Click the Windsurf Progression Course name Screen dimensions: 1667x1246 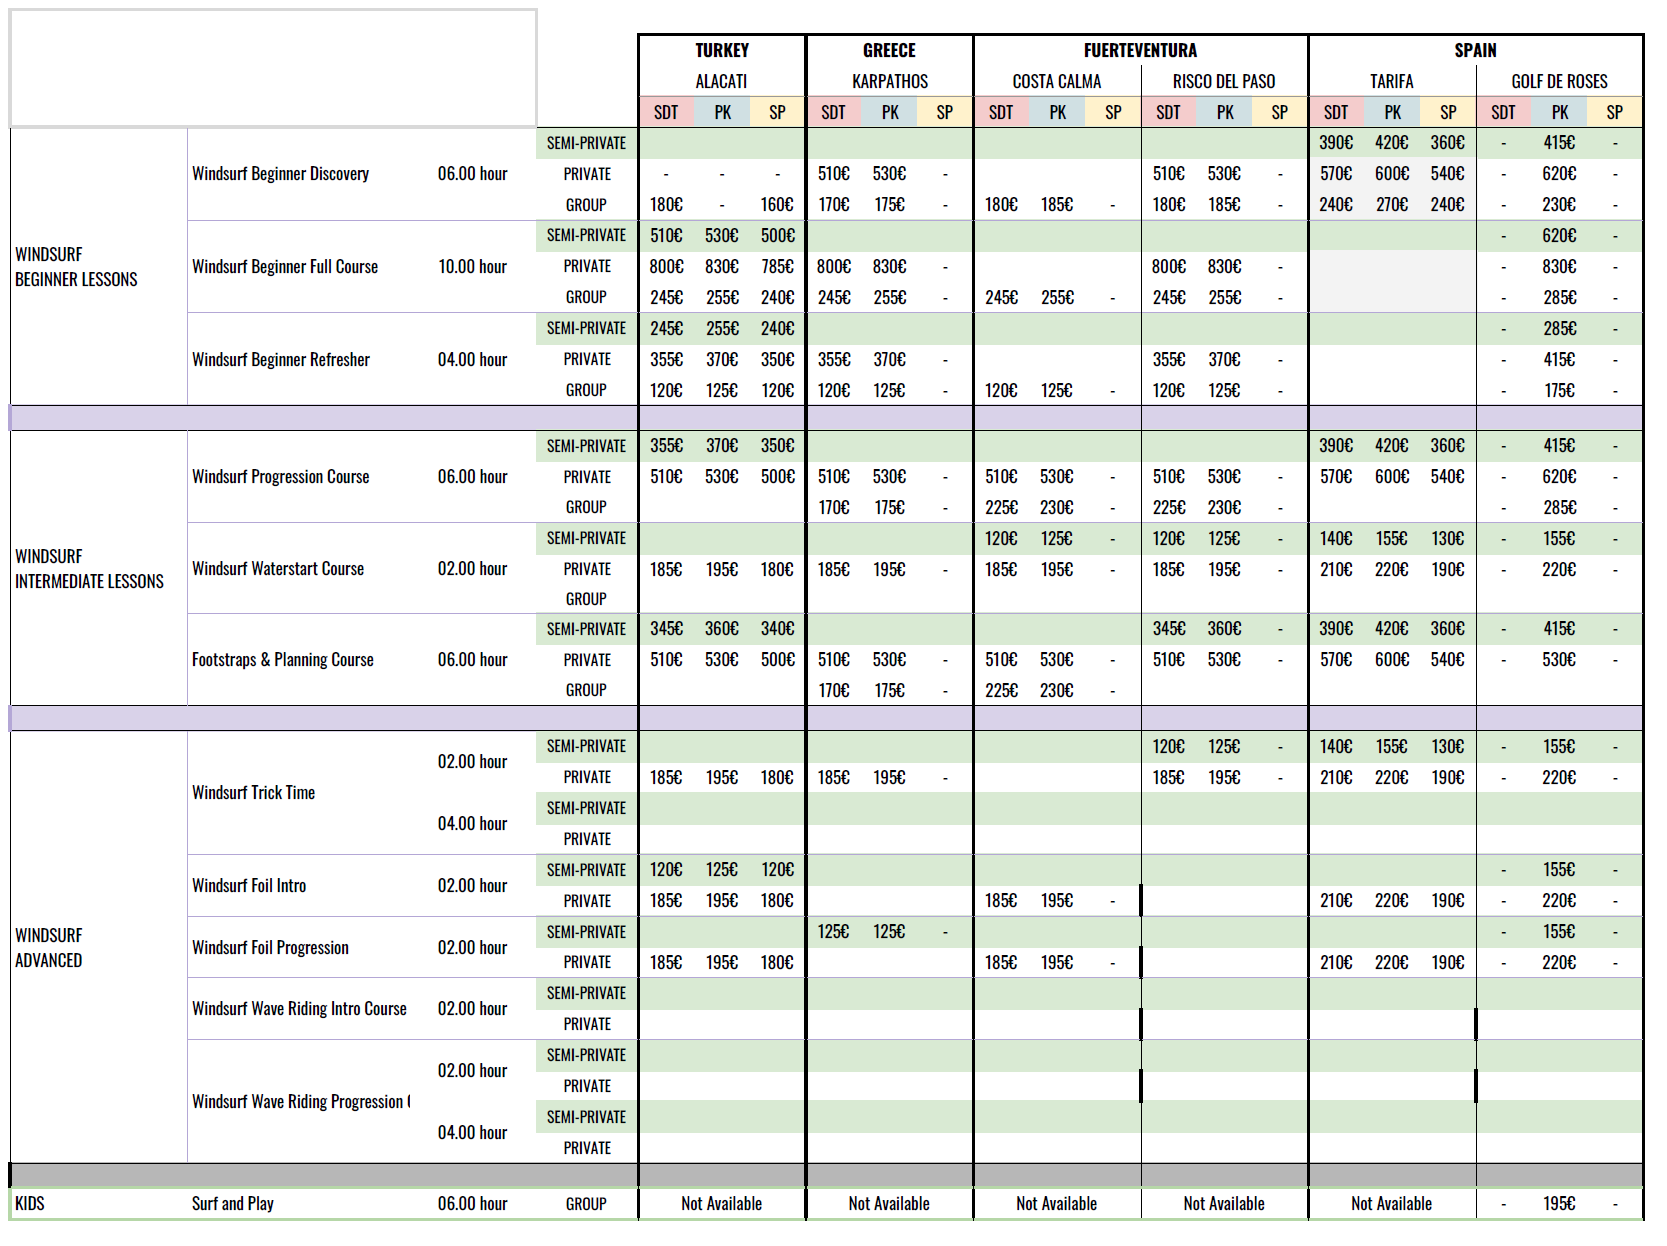(x=280, y=477)
